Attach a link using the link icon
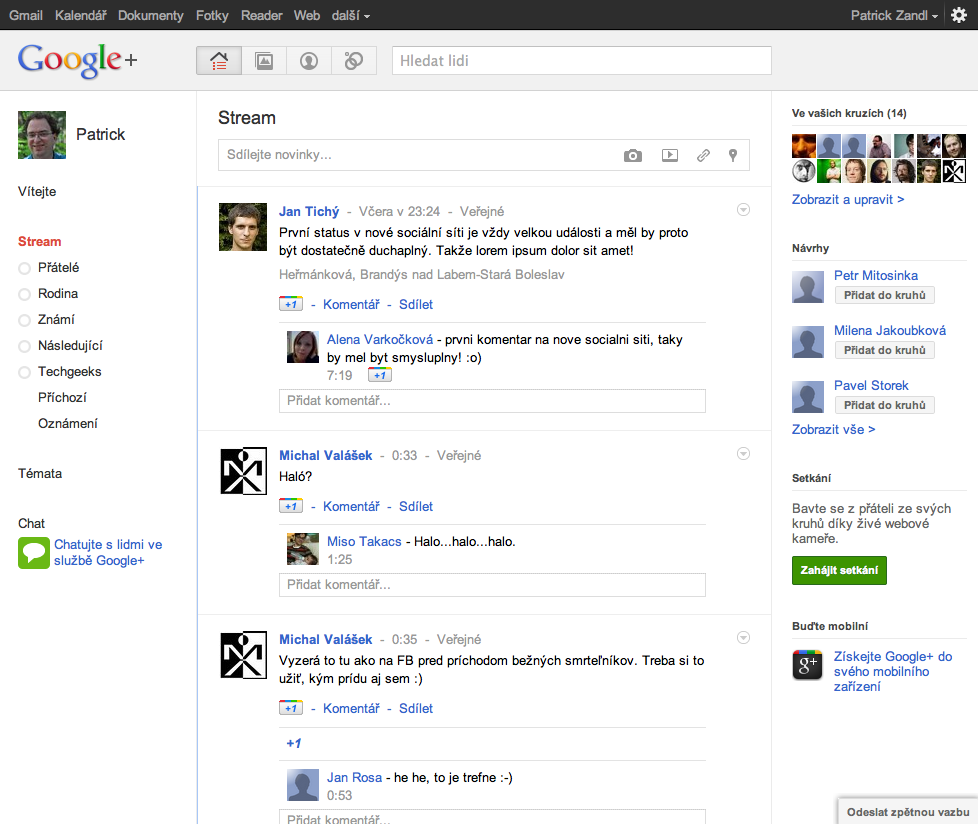This screenshot has width=978, height=824. tap(702, 156)
